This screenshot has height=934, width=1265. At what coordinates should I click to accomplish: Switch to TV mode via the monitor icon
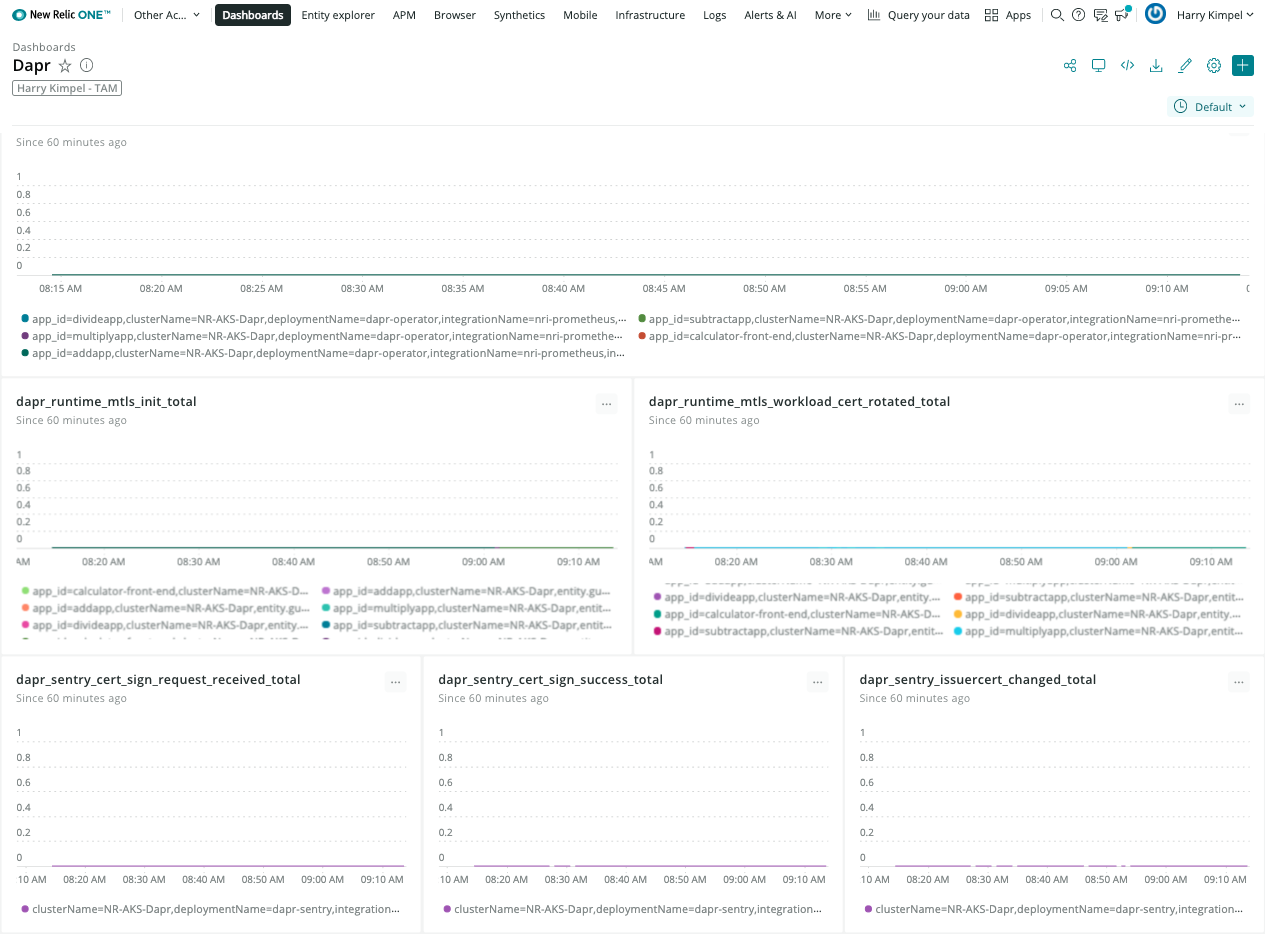click(x=1098, y=66)
